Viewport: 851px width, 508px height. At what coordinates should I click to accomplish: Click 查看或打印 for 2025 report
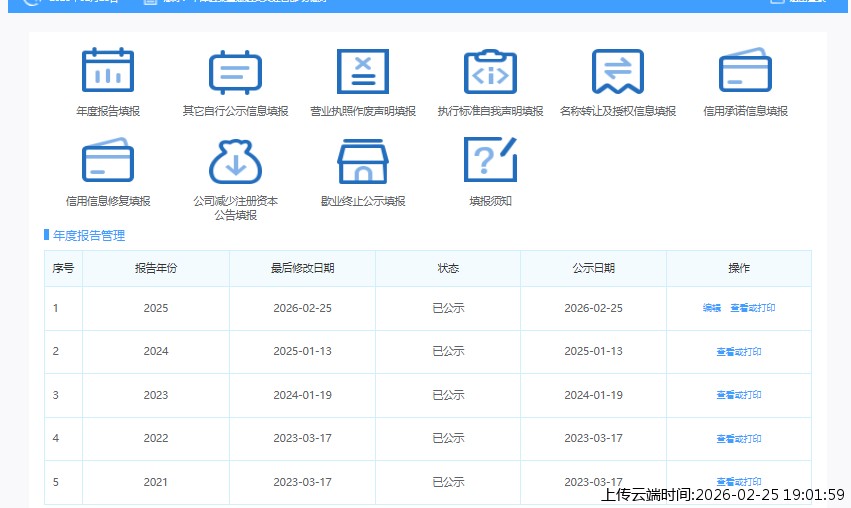point(752,309)
